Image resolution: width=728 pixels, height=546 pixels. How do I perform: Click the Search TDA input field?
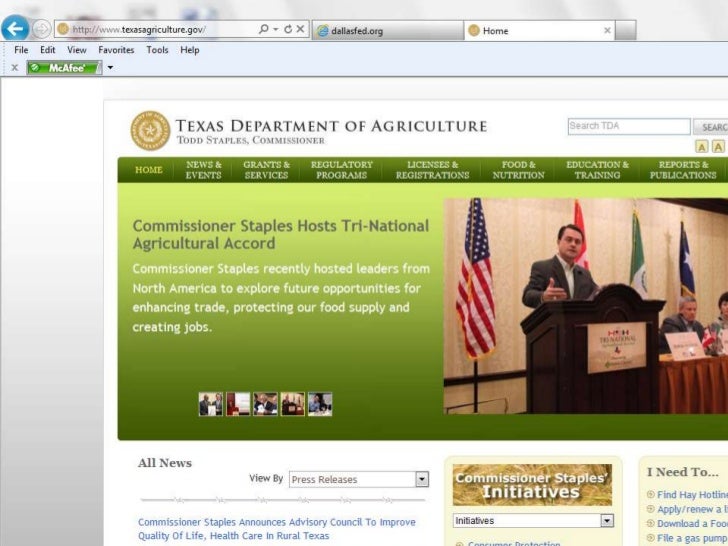629,126
